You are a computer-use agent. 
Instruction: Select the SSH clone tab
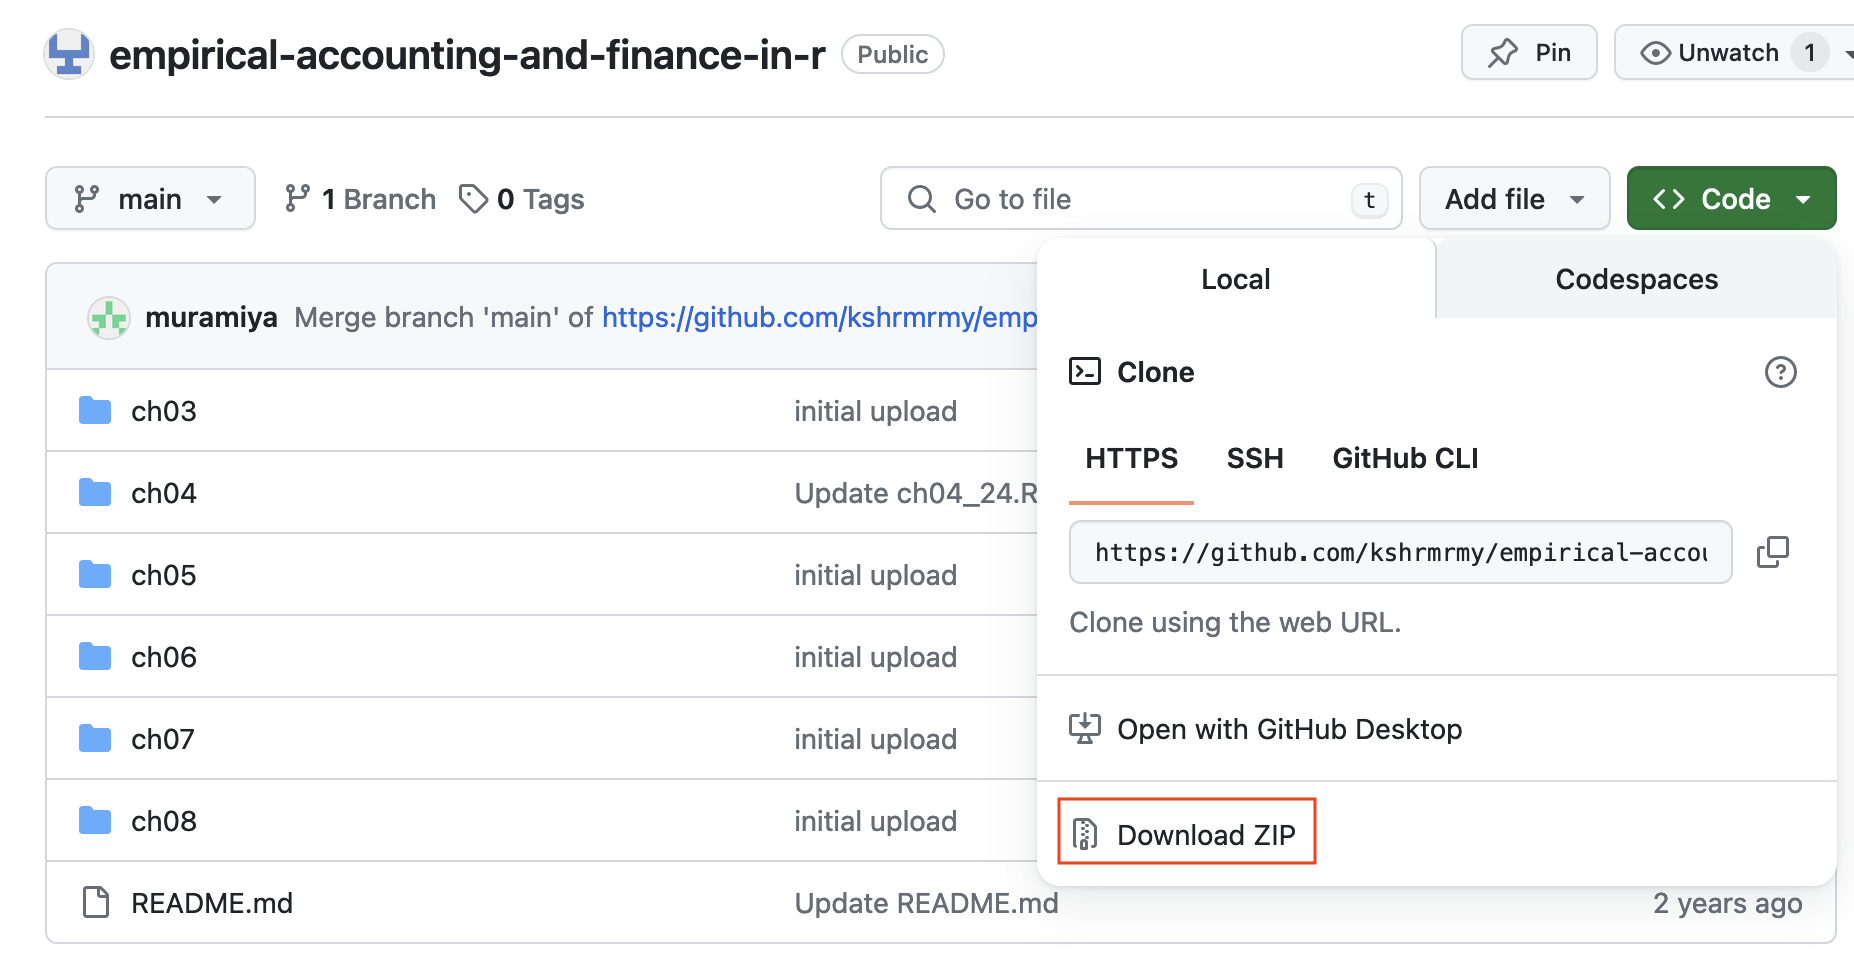(1254, 458)
